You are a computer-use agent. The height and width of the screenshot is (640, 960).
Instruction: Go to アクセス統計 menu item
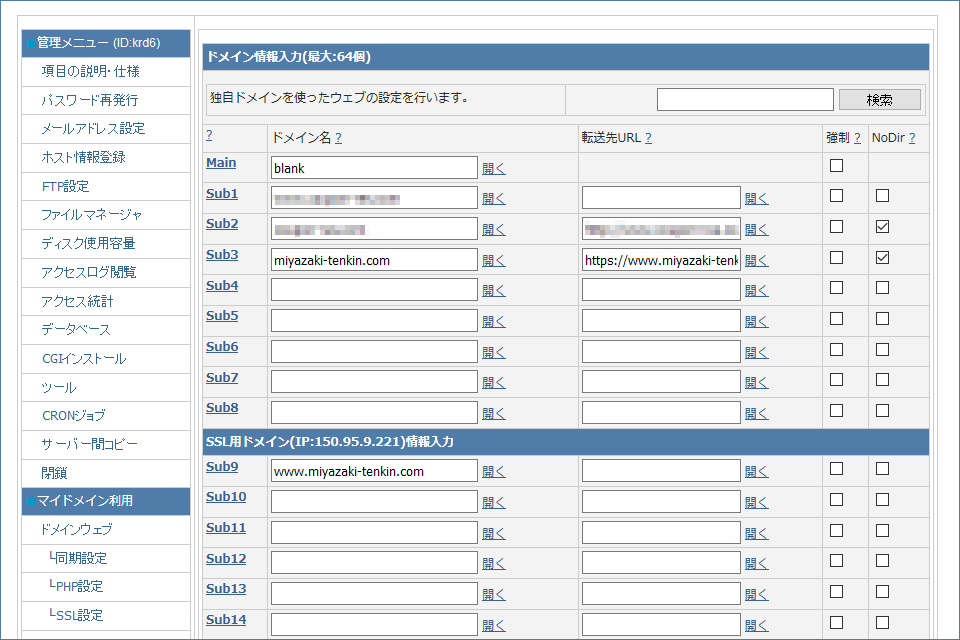pos(77,301)
